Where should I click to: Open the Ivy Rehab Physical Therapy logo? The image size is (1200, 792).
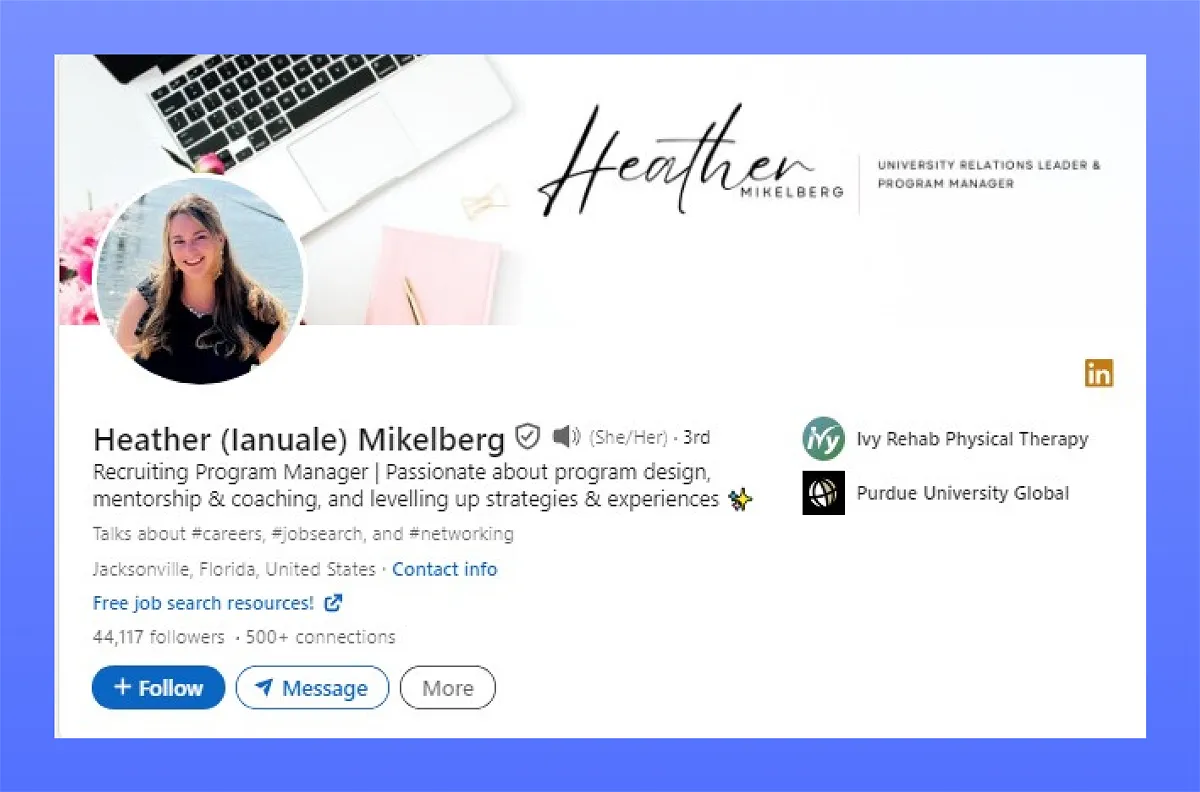(x=823, y=438)
